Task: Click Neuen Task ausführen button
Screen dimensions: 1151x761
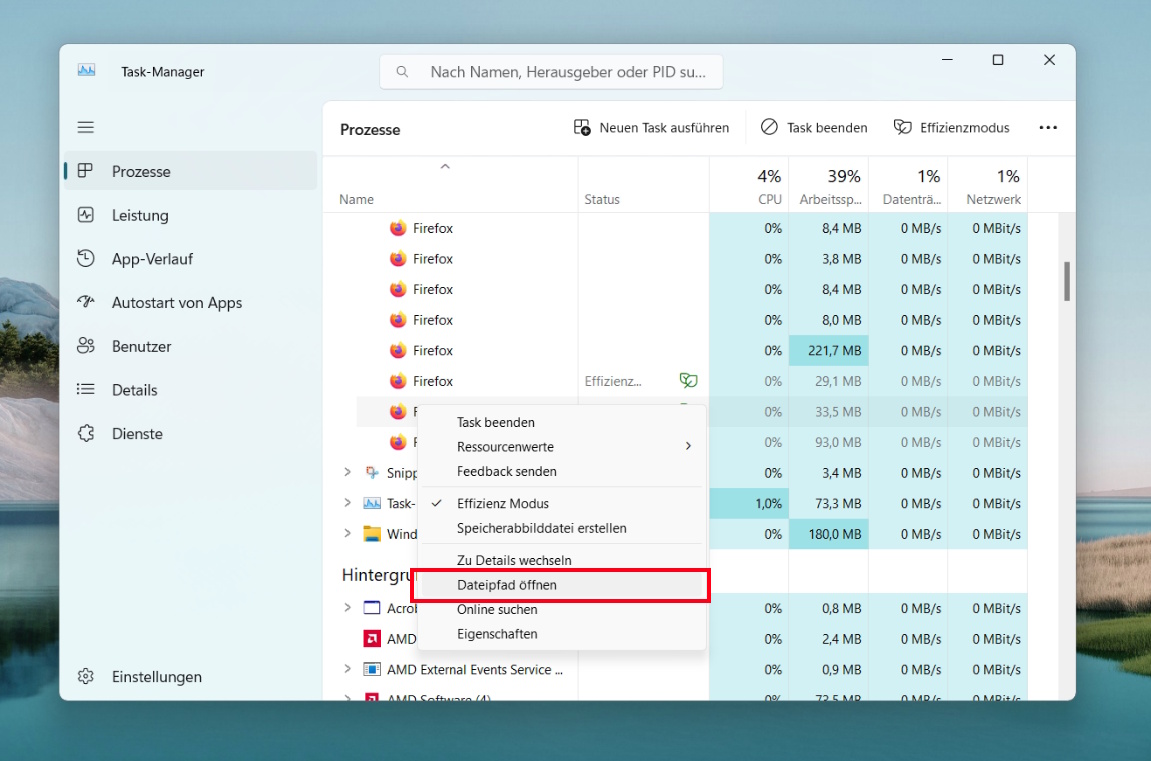Action: click(651, 128)
